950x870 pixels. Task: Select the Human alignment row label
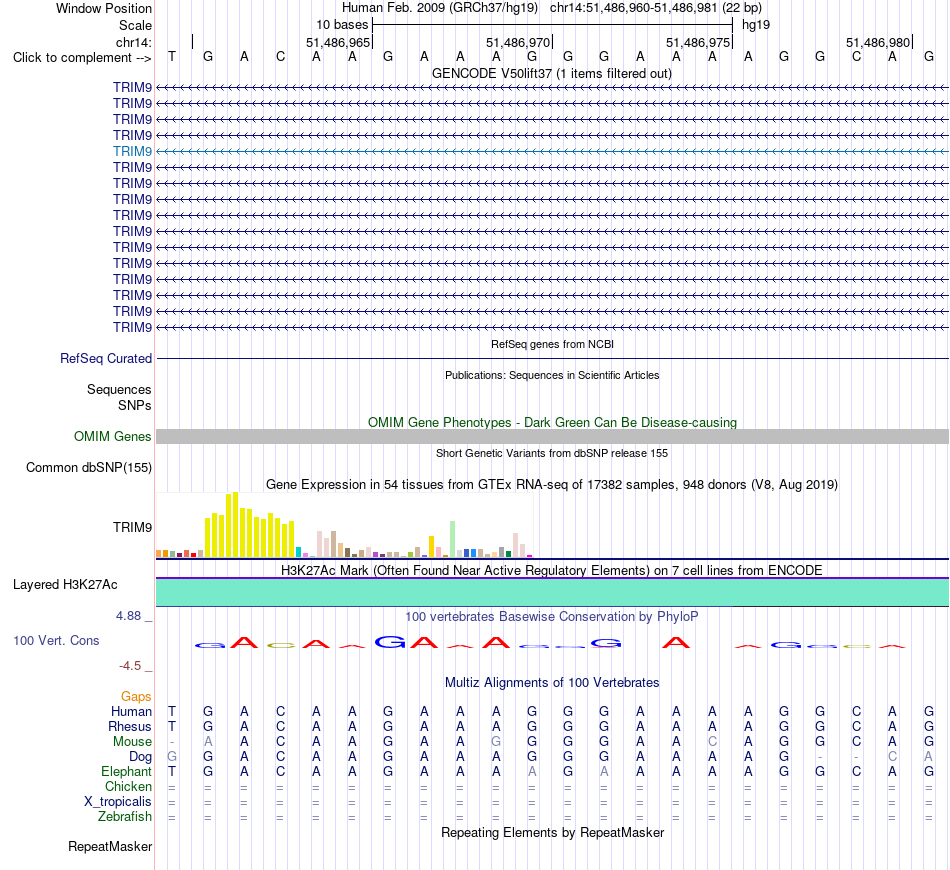pyautogui.click(x=131, y=711)
